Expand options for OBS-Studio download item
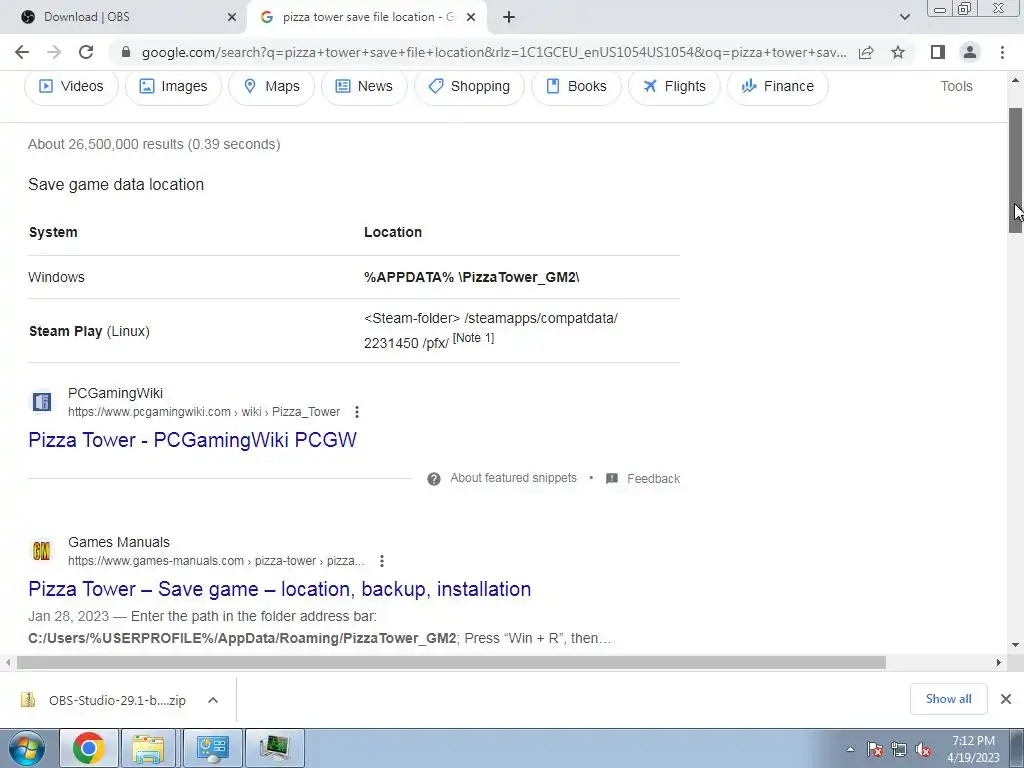The height and width of the screenshot is (768, 1024). 213,700
